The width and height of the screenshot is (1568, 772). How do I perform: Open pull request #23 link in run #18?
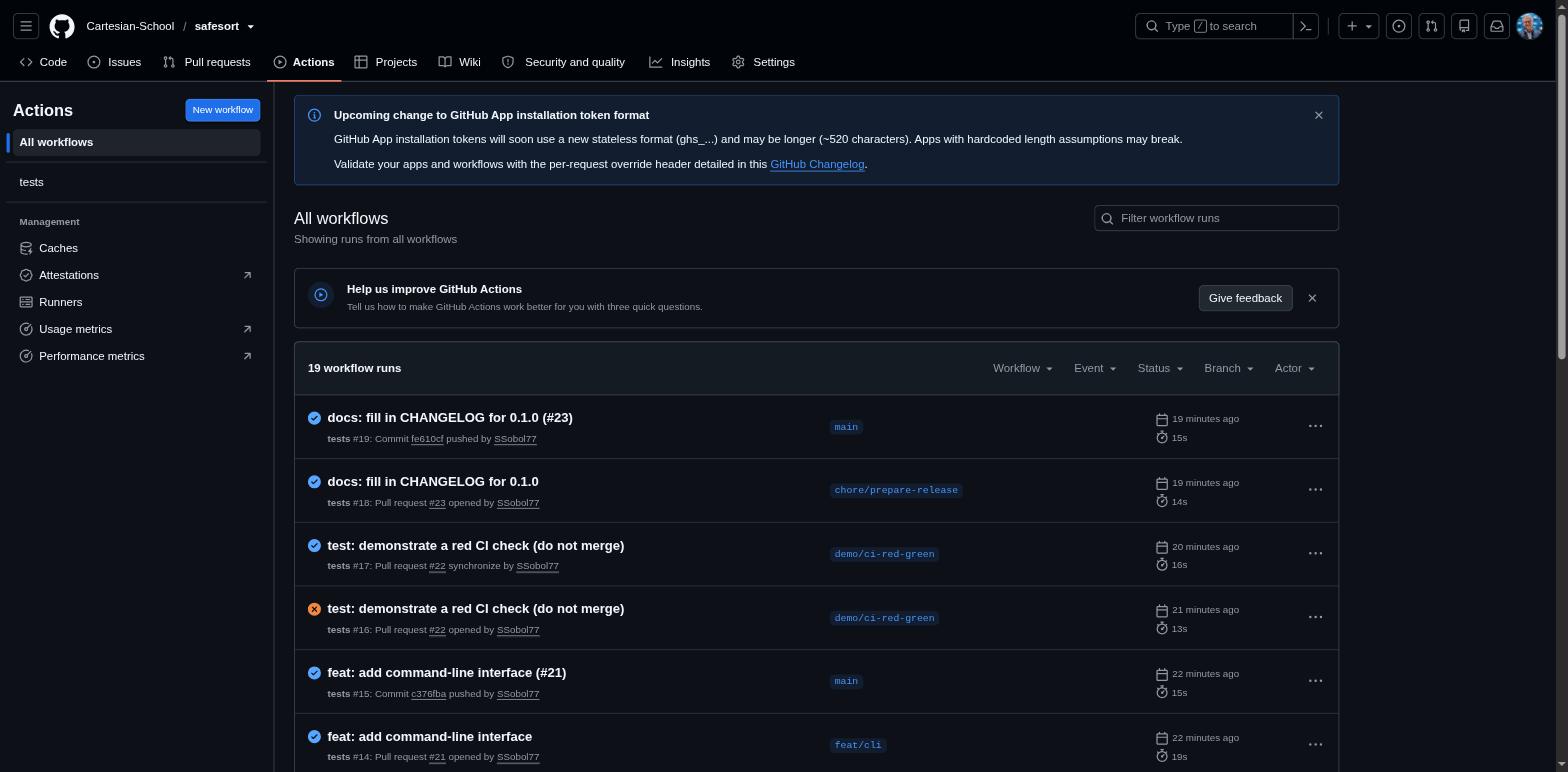tap(437, 503)
